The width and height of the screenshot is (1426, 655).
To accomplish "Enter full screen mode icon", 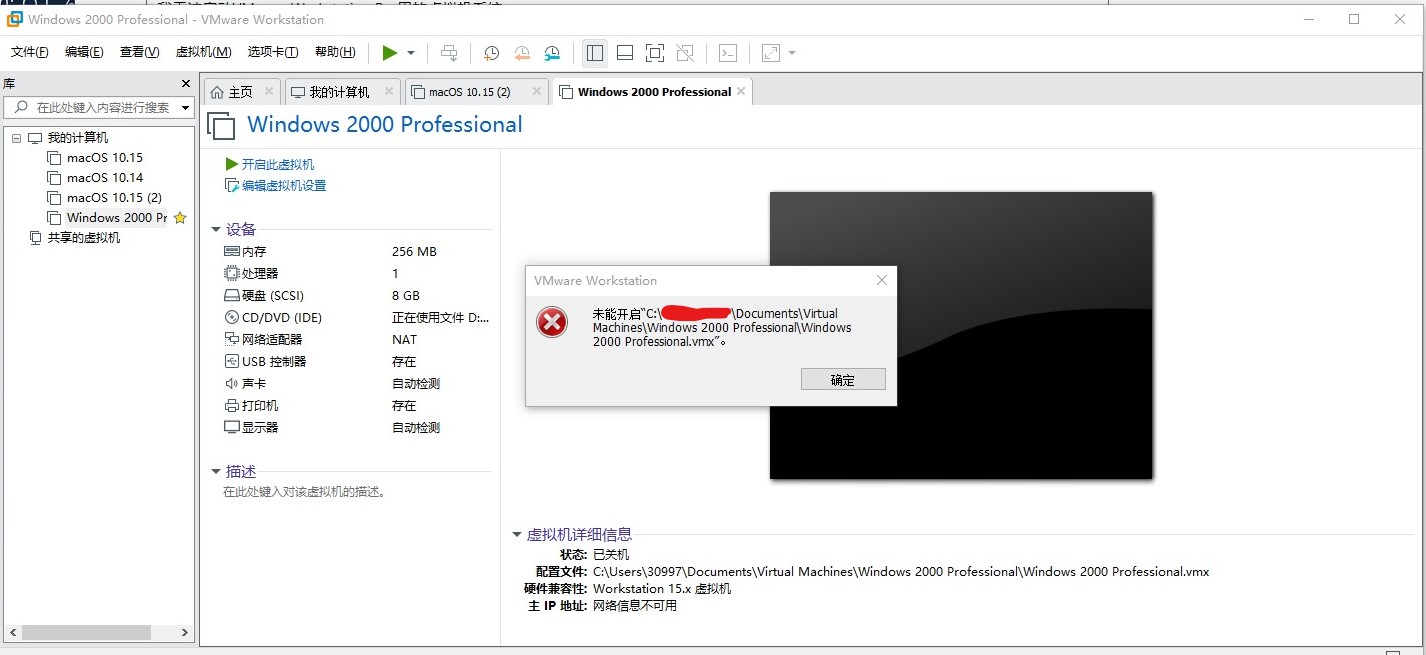I will pyautogui.click(x=655, y=53).
